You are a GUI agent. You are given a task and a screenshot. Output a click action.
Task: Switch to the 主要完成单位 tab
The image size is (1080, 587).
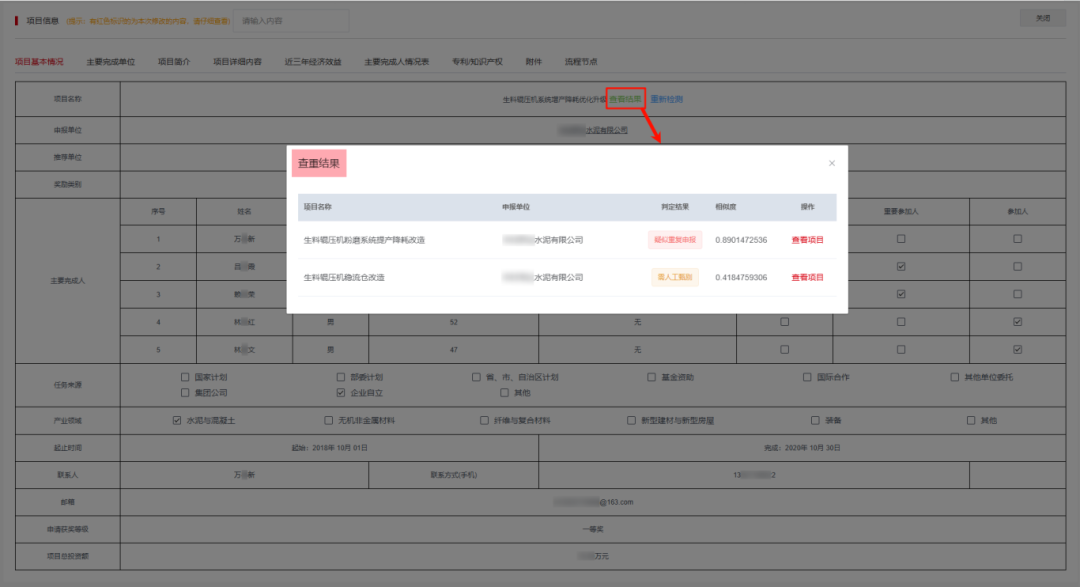[111, 62]
